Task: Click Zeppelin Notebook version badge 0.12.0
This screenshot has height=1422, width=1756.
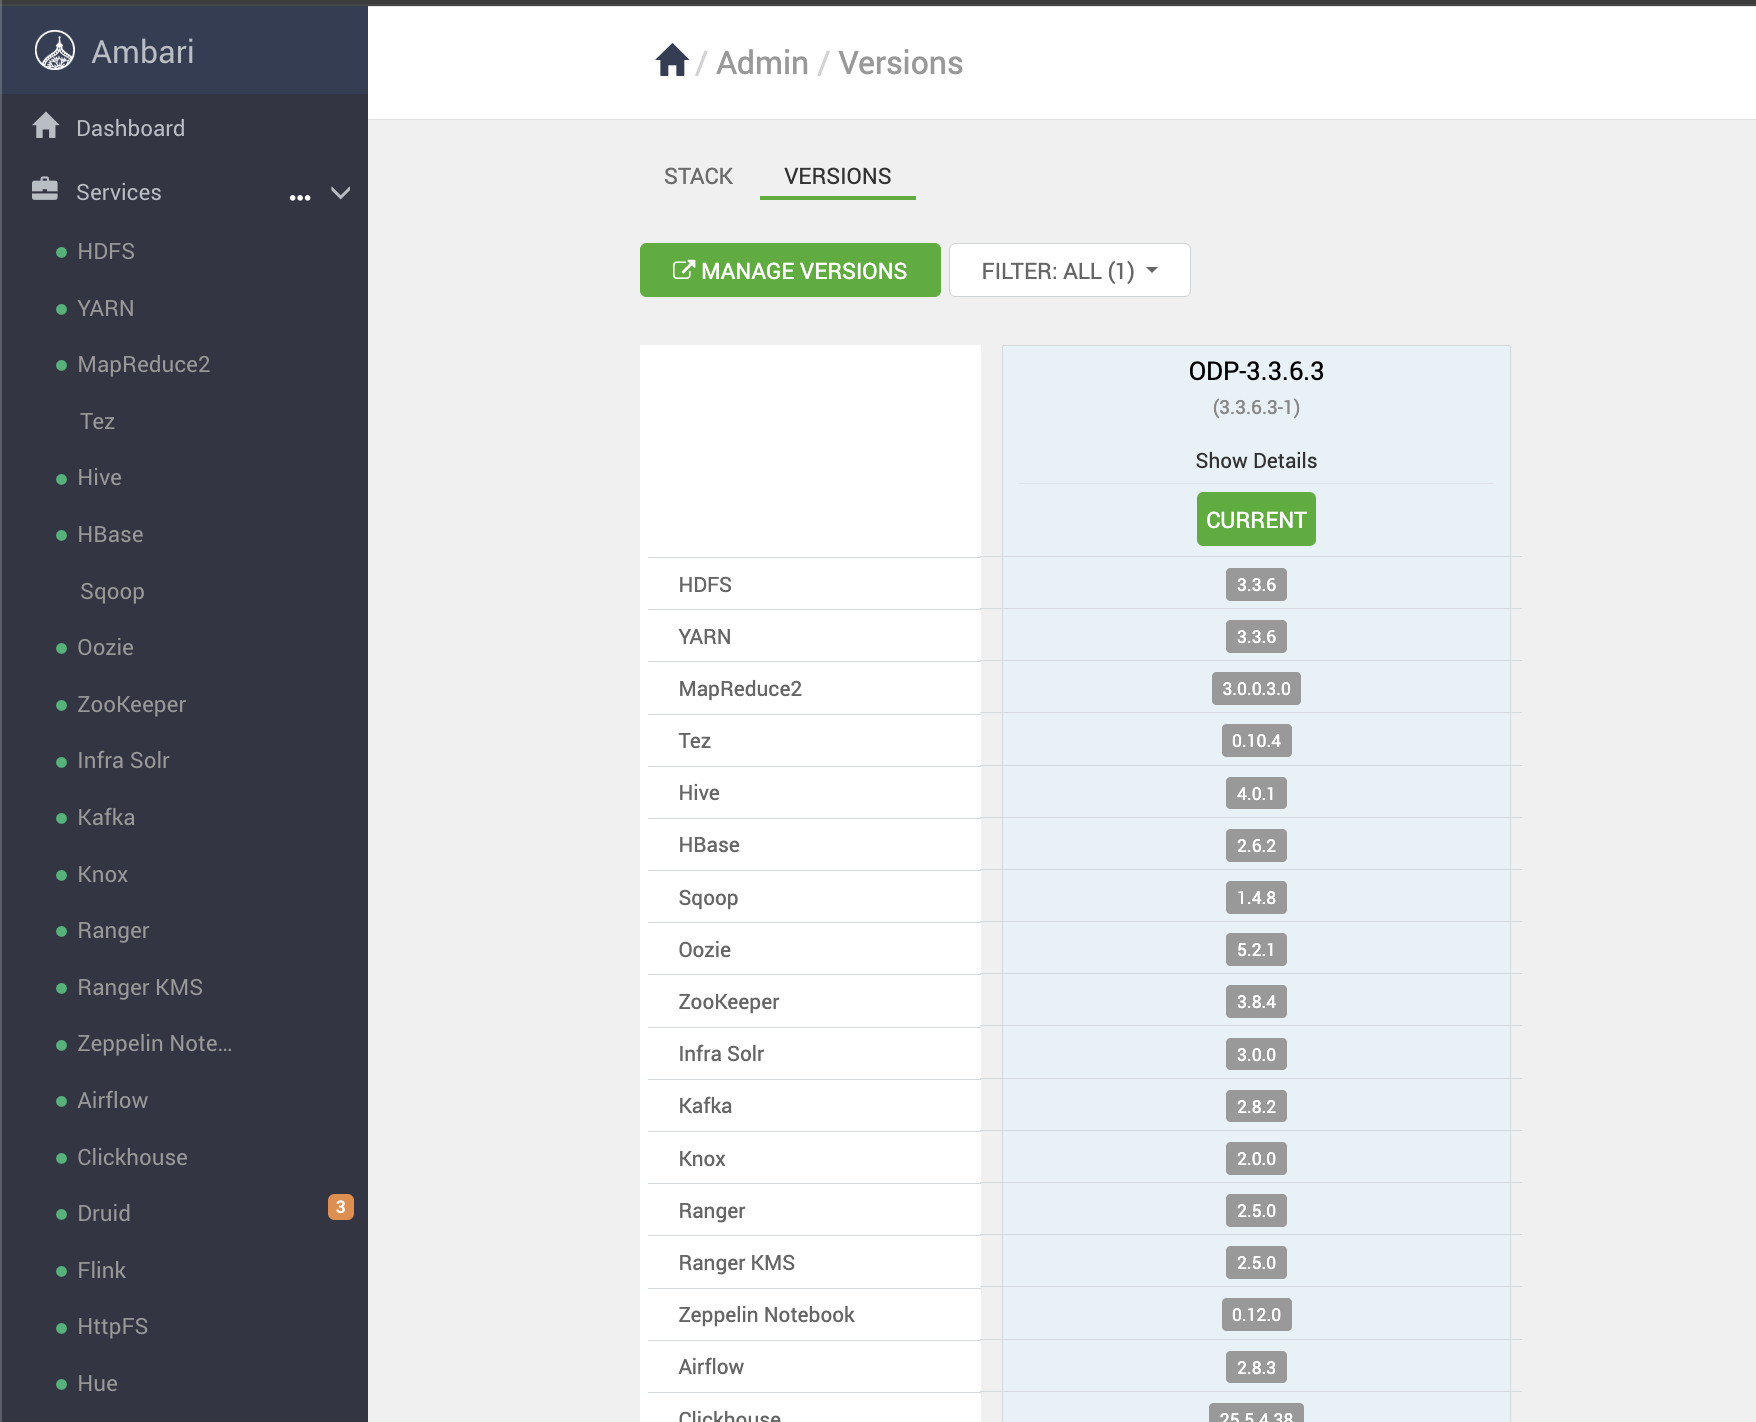Action: click(1256, 1314)
